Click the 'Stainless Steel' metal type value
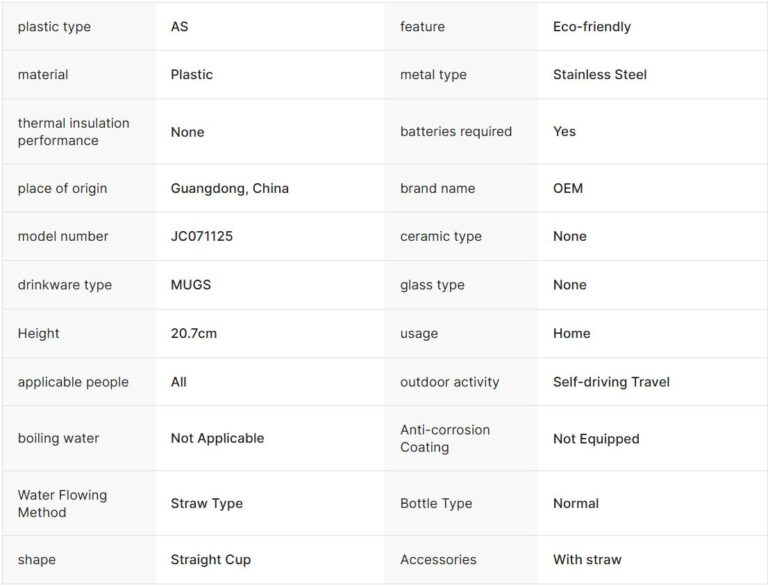This screenshot has width=768, height=585. 599,74
